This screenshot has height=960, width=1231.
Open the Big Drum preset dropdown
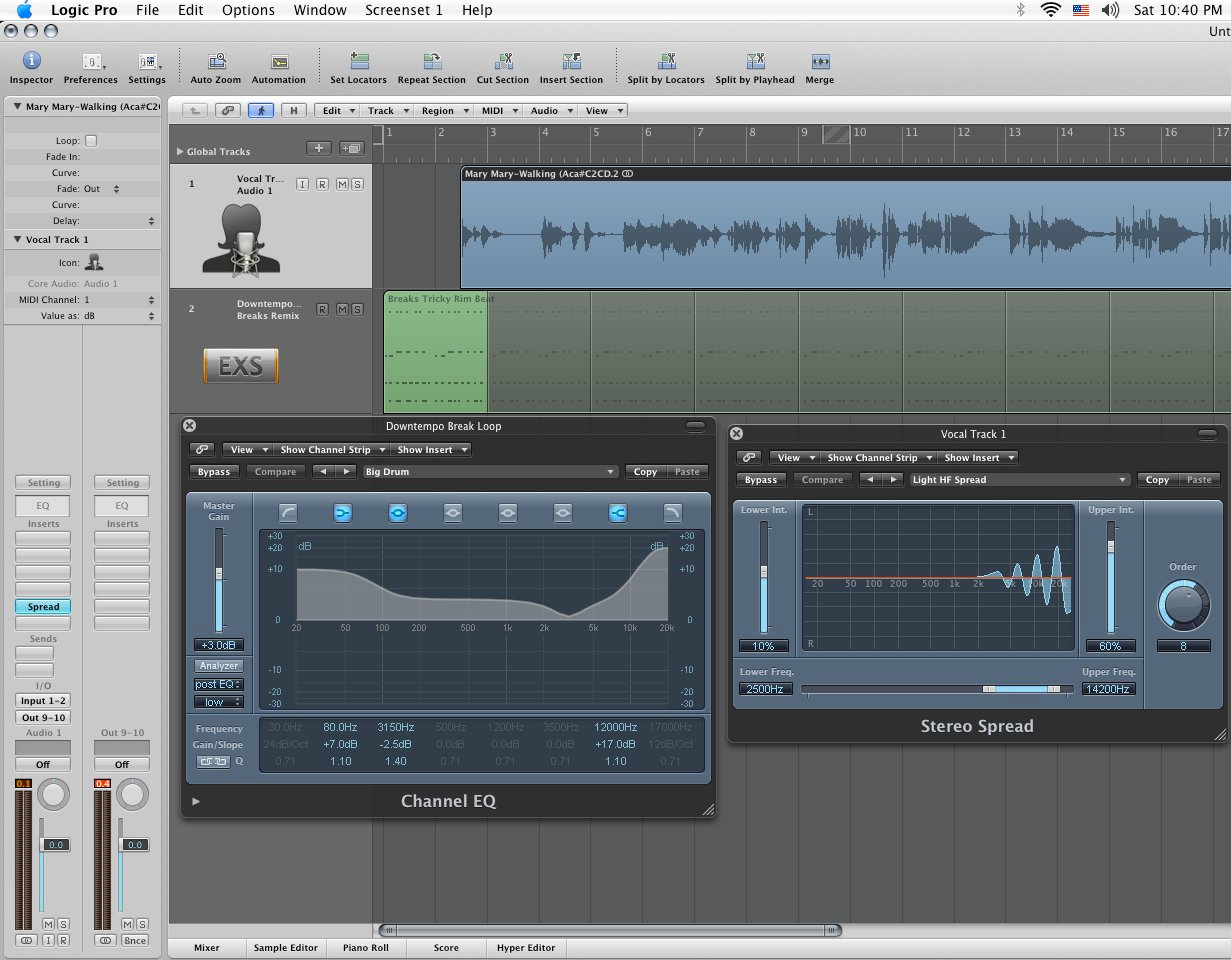coord(490,472)
